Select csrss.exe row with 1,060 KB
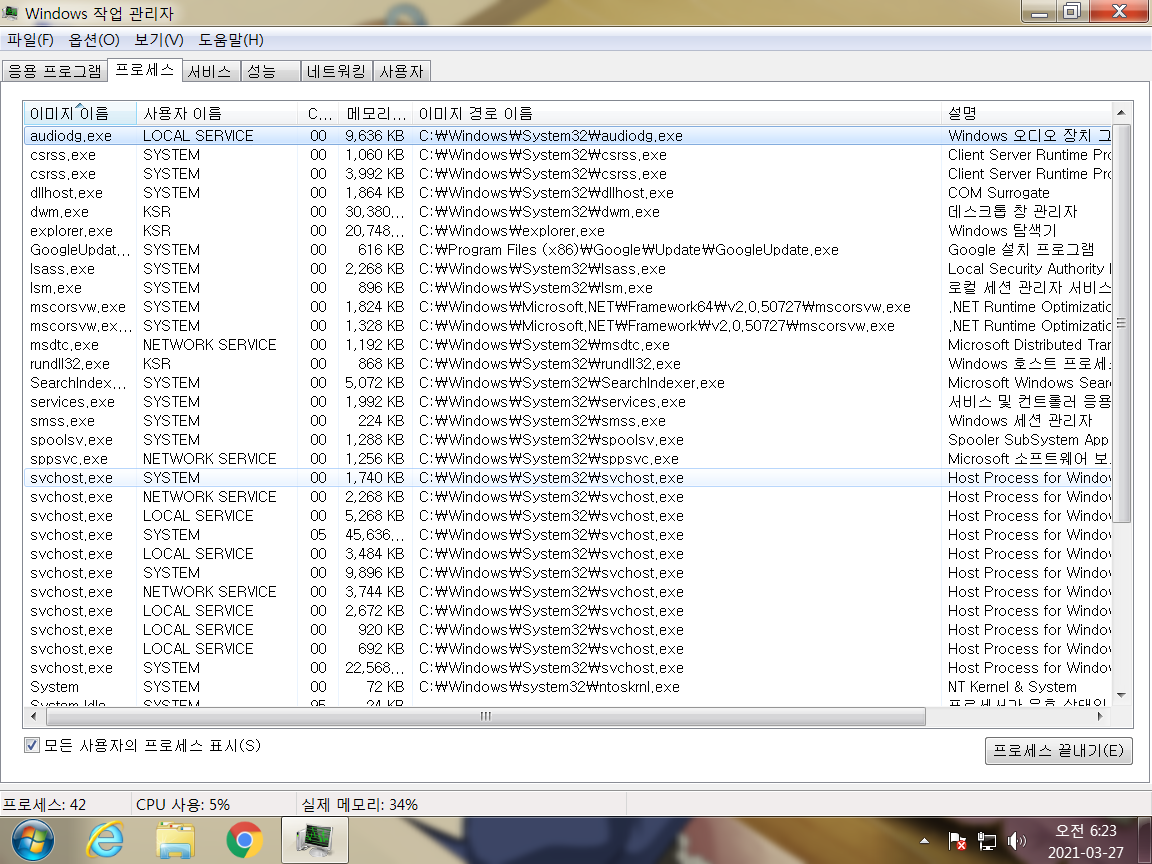This screenshot has width=1152, height=864. tap(568, 155)
